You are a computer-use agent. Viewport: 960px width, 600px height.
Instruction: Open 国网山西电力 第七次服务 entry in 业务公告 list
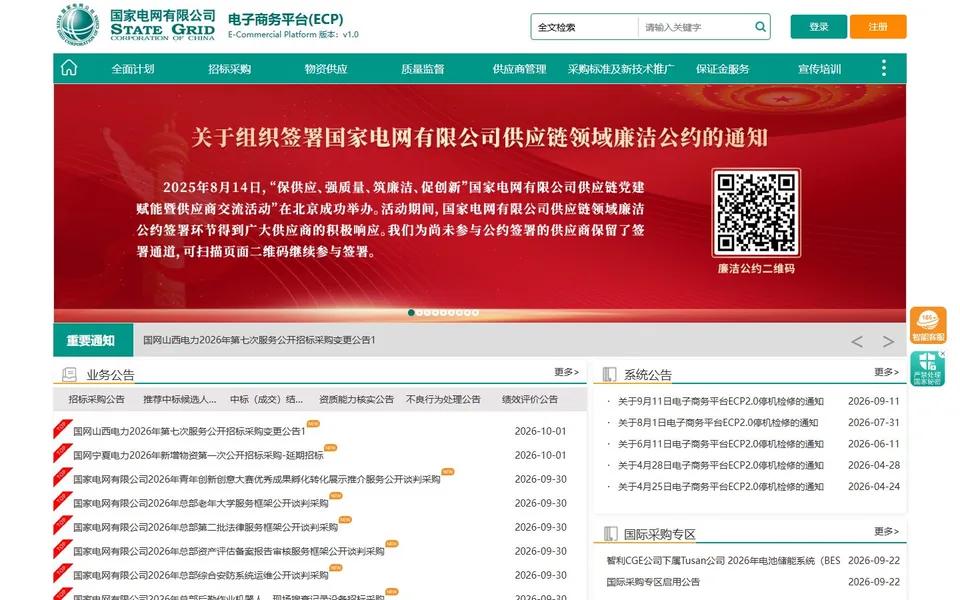(x=189, y=431)
